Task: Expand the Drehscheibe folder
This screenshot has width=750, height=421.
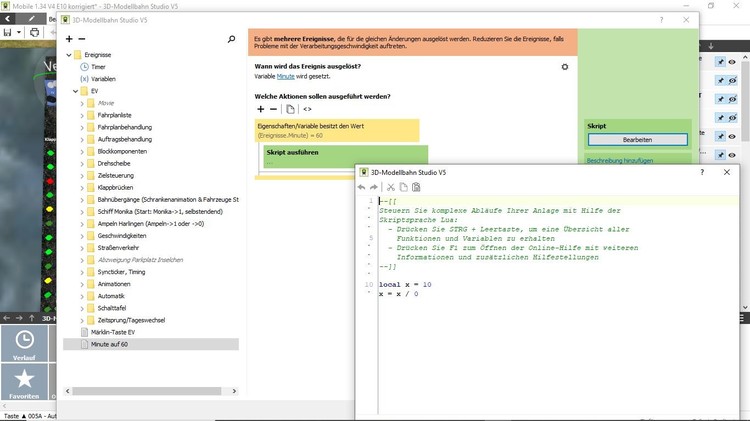Action: point(82,164)
